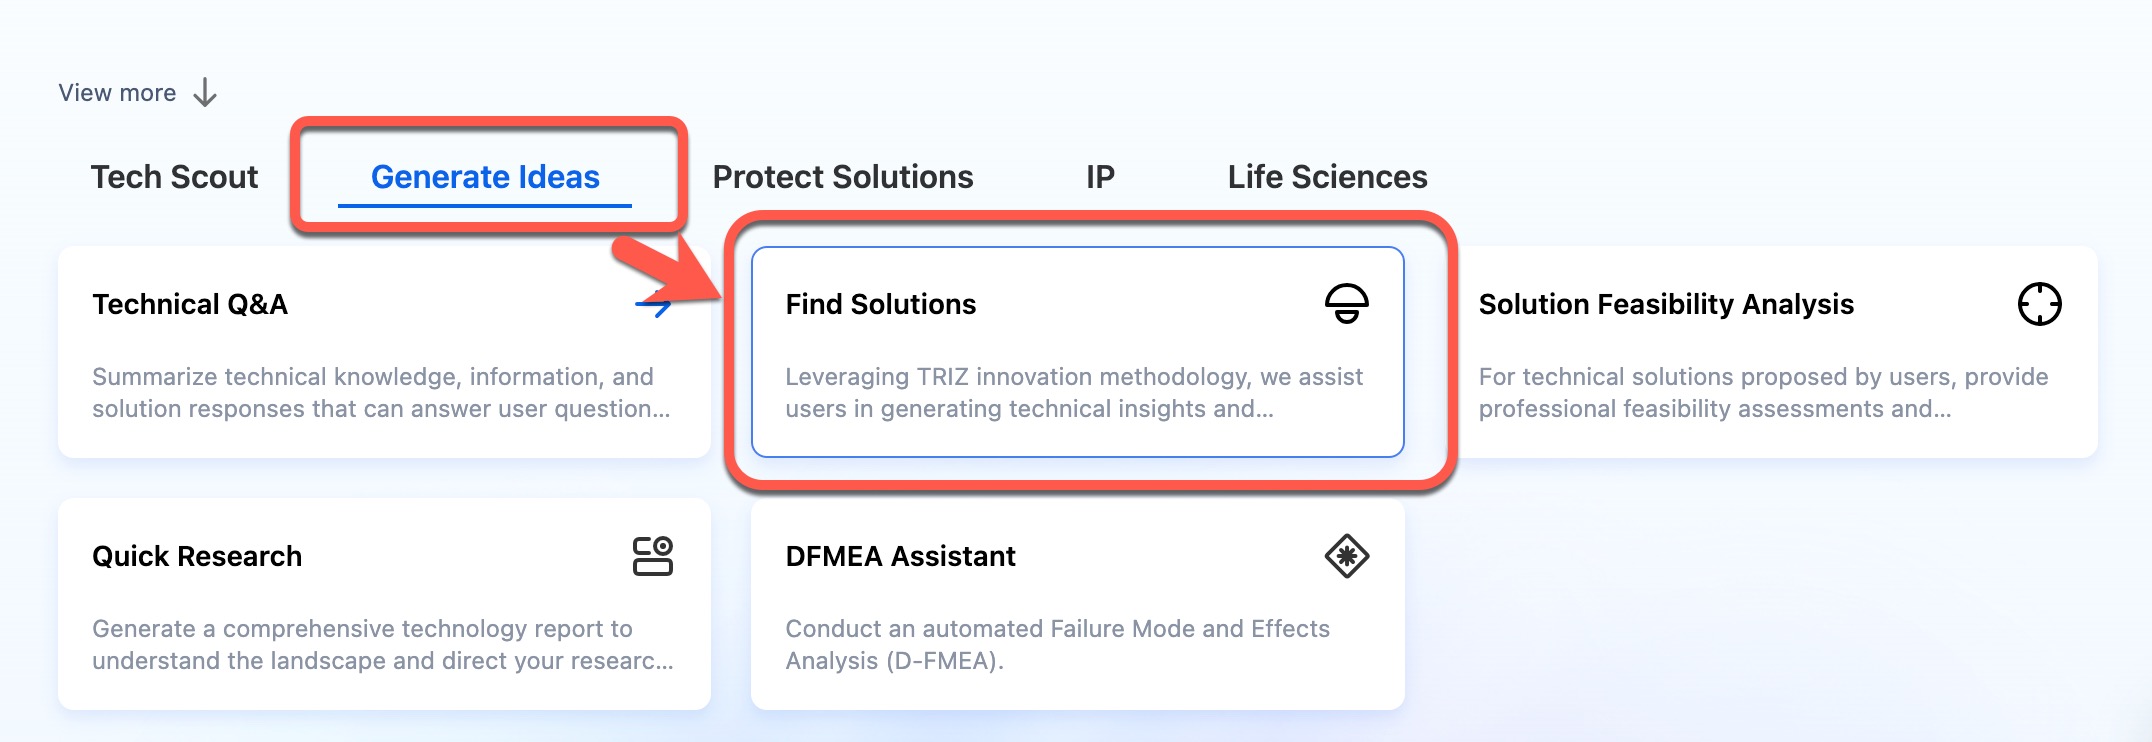Open the Protect Solutions tab
The height and width of the screenshot is (742, 2152).
pos(842,177)
